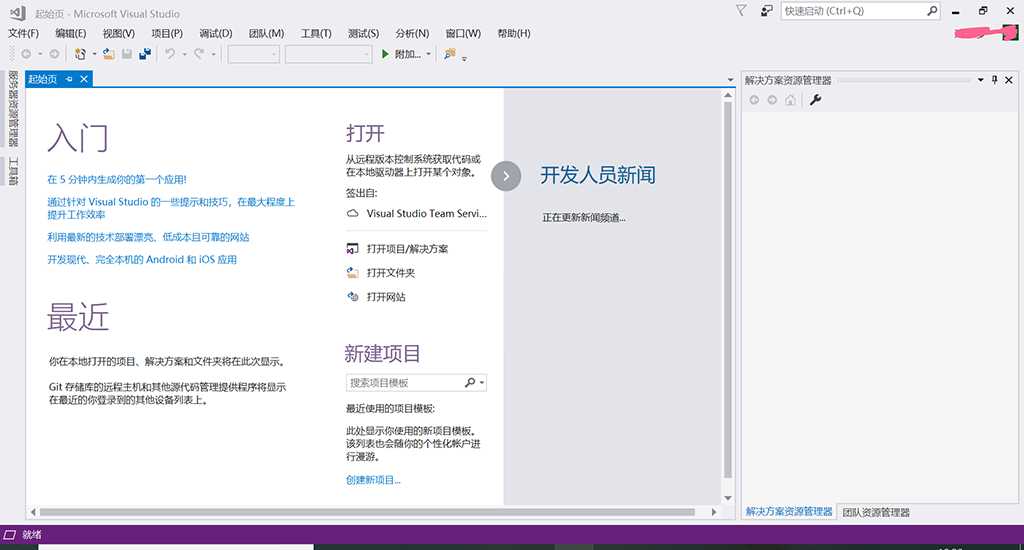
Task: Click the 打开网站 link
Action: coord(386,297)
